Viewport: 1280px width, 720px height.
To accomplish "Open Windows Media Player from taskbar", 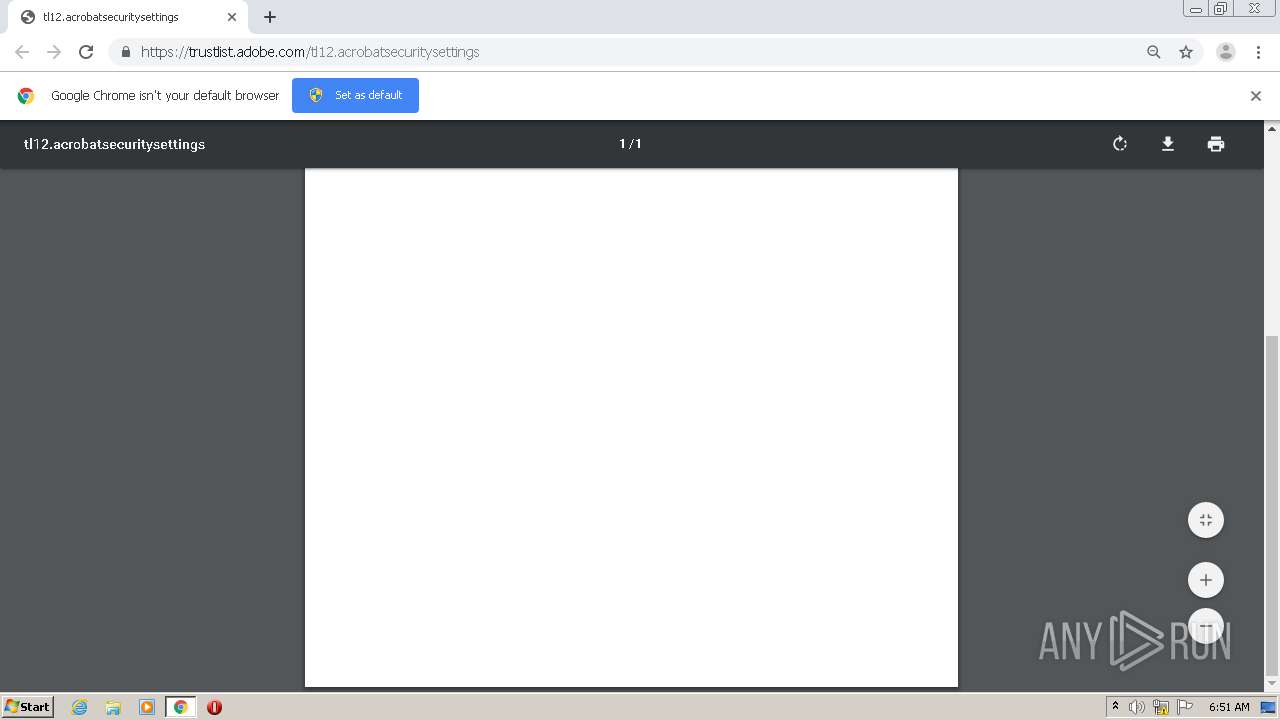I will (x=147, y=707).
